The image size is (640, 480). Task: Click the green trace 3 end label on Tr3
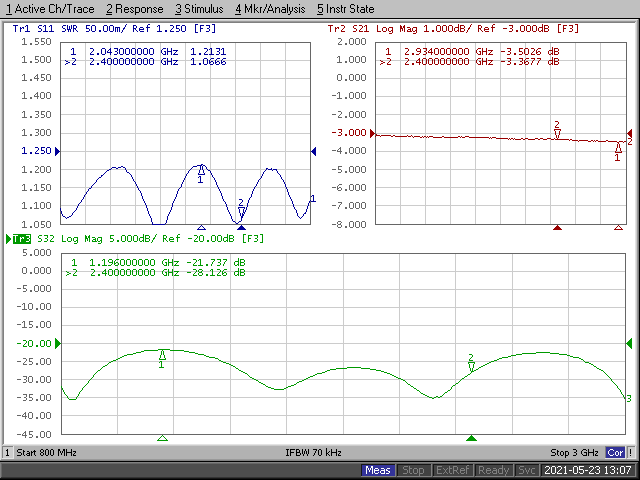[629, 398]
